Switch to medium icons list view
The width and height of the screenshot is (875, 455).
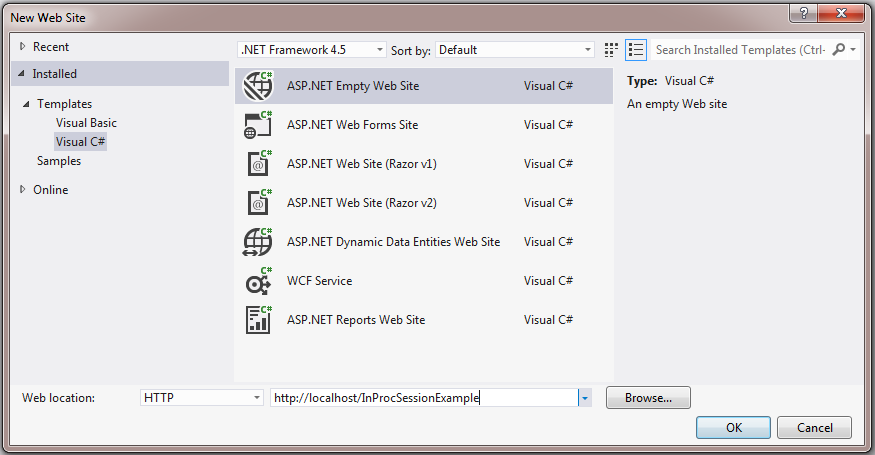(x=637, y=50)
